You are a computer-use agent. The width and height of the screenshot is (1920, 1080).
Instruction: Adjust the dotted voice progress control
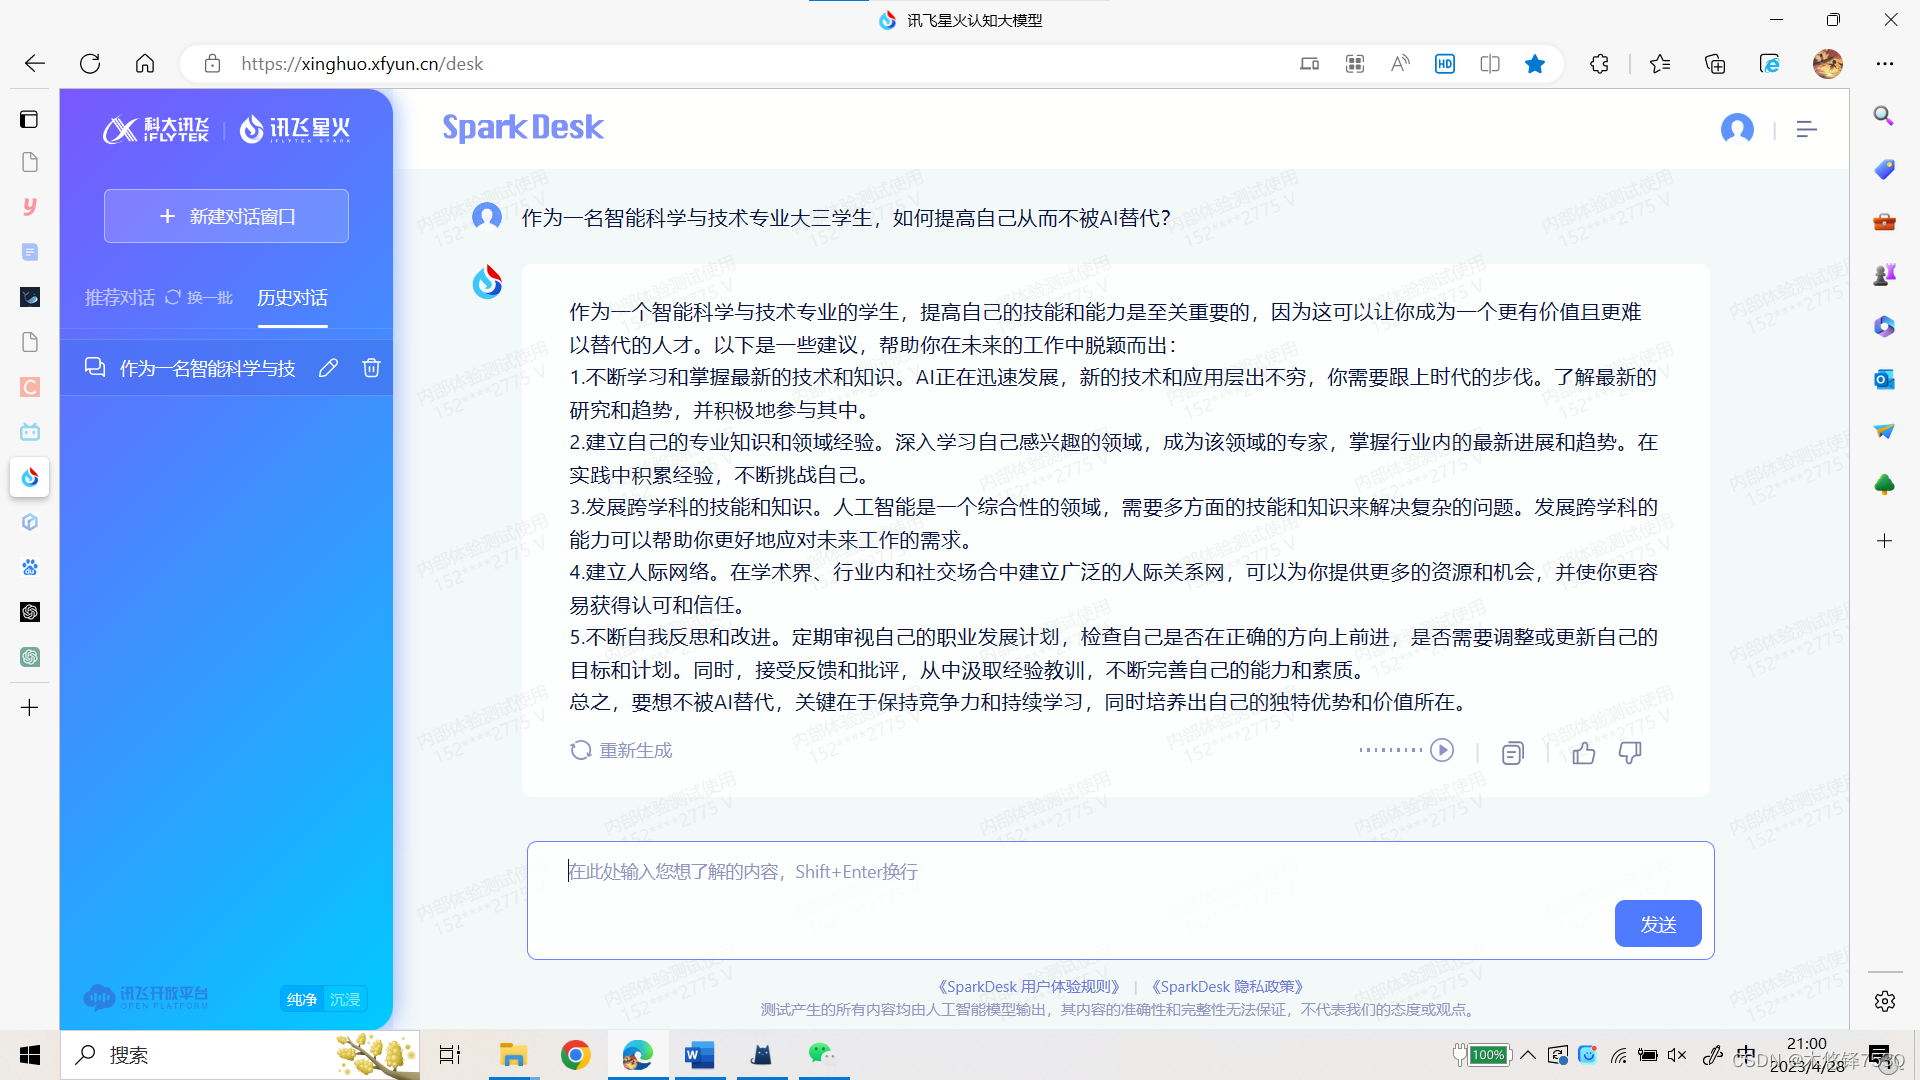point(1390,750)
